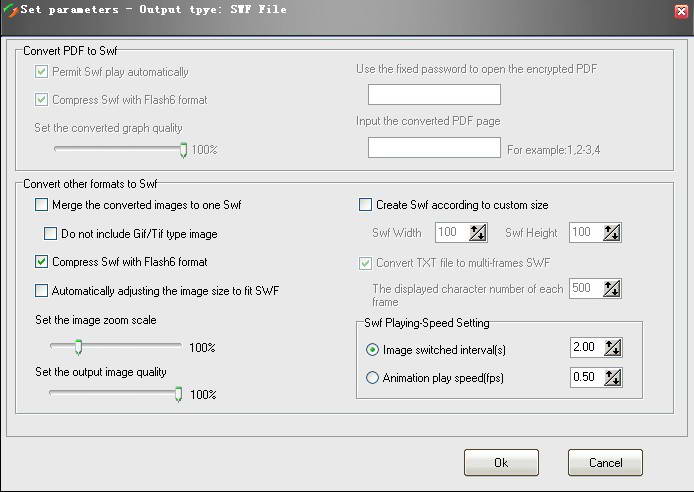Image resolution: width=694 pixels, height=492 pixels.
Task: Click the Swf Width spinner arrows
Action: 477,233
